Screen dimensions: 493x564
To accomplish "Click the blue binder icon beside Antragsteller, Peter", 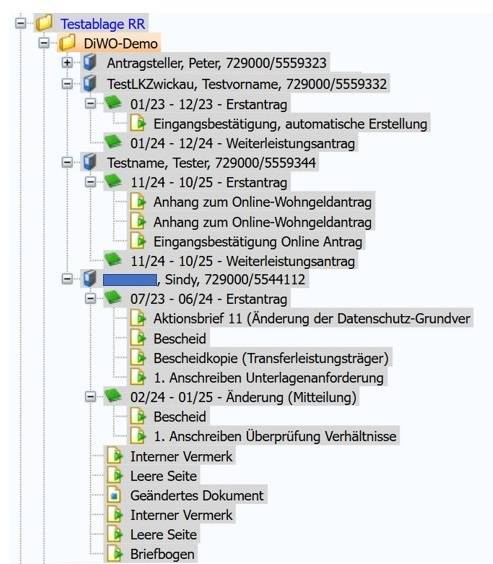I will [x=90, y=63].
